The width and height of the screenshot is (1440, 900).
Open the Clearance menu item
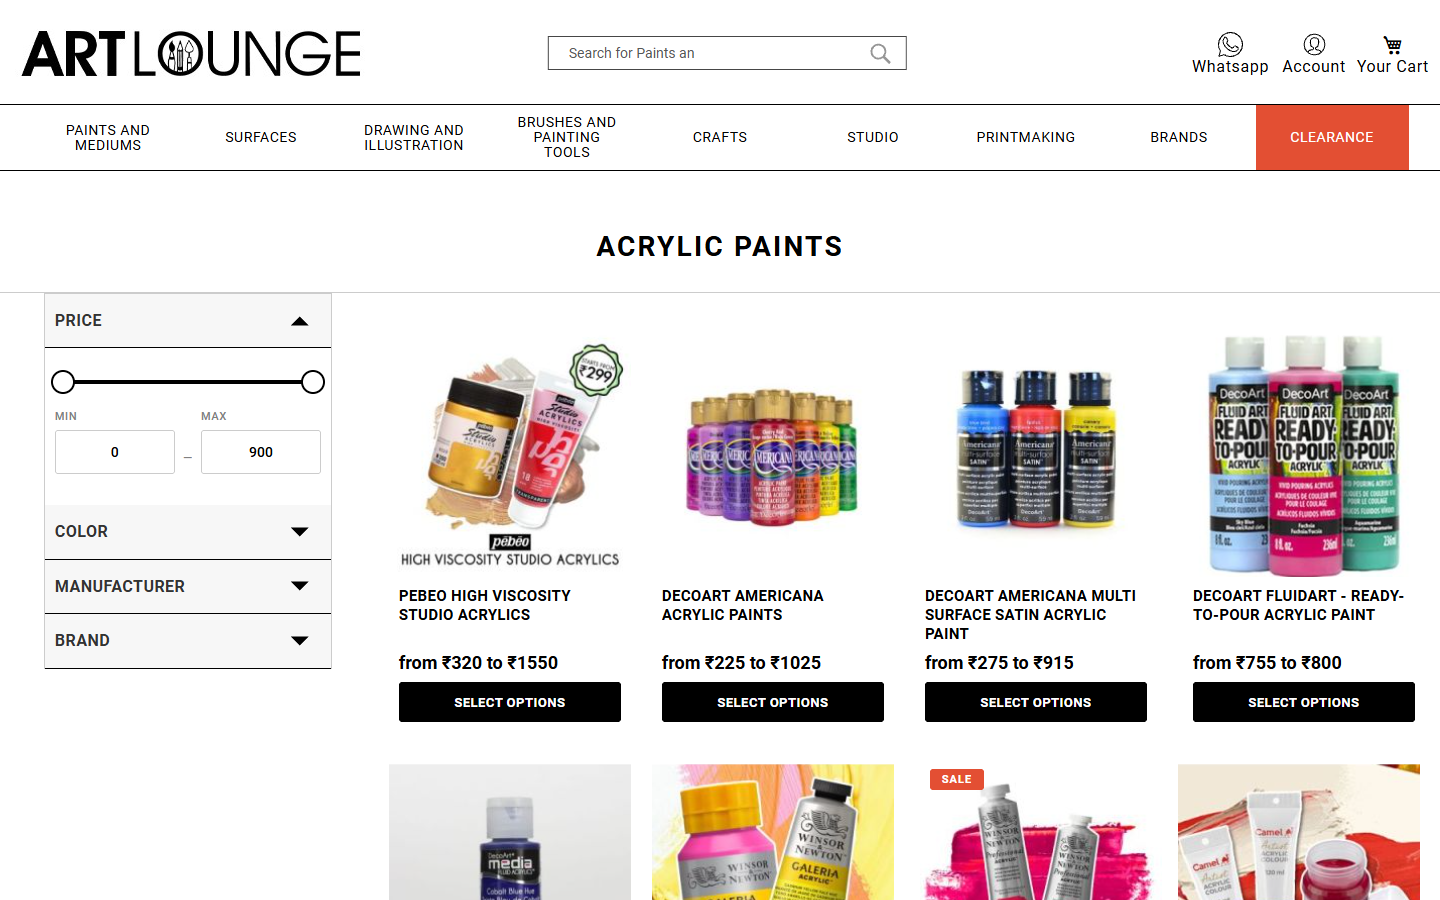tap(1332, 138)
